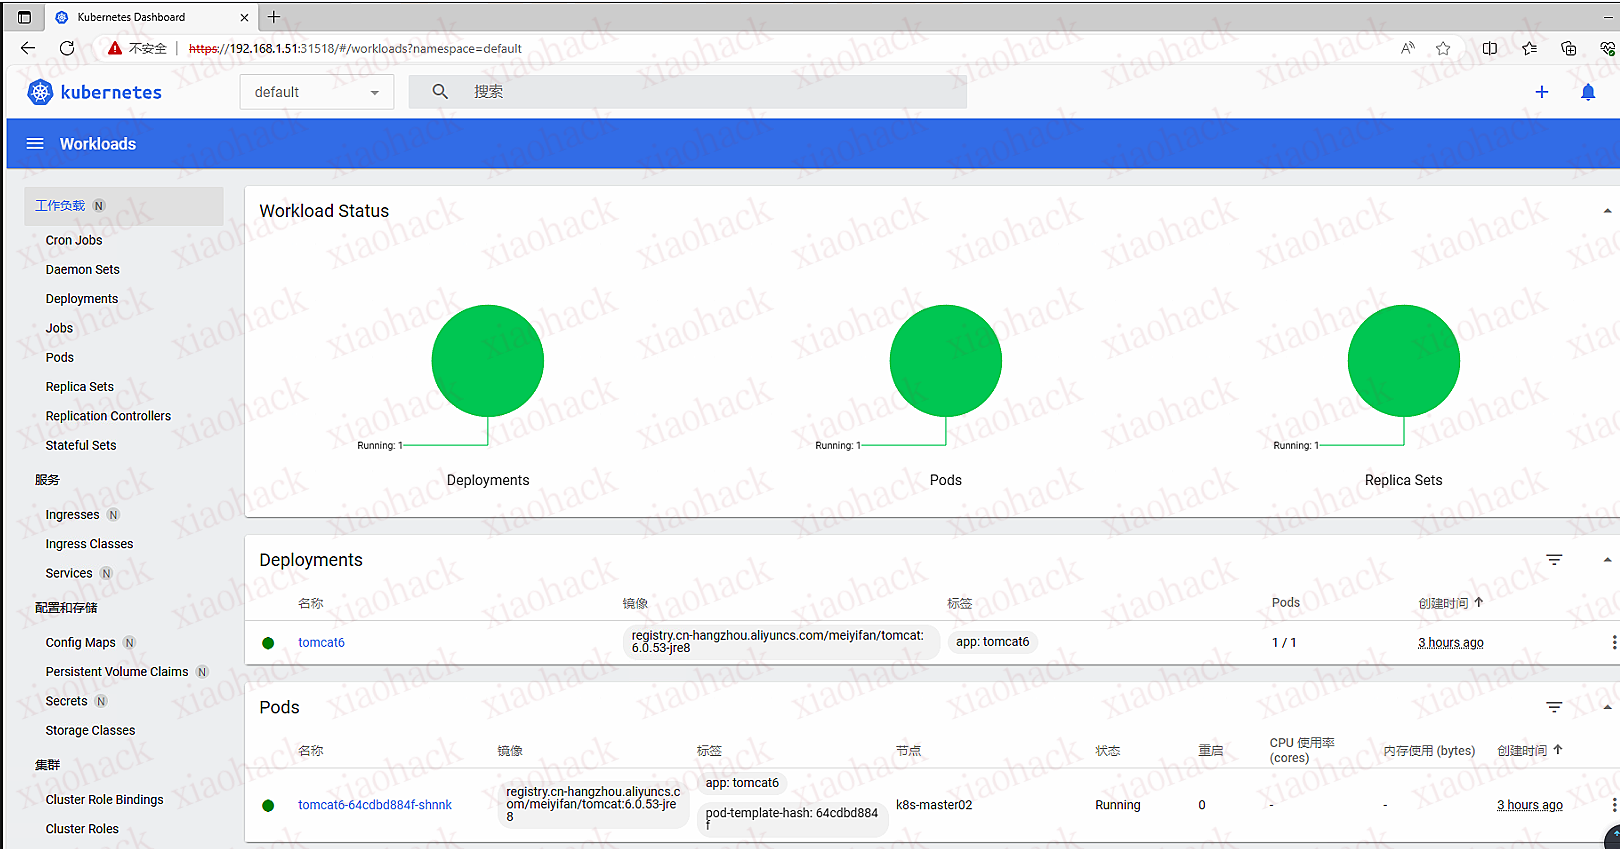The width and height of the screenshot is (1620, 849).
Task: Click green status dot of tomcat6 pod
Action: (268, 805)
